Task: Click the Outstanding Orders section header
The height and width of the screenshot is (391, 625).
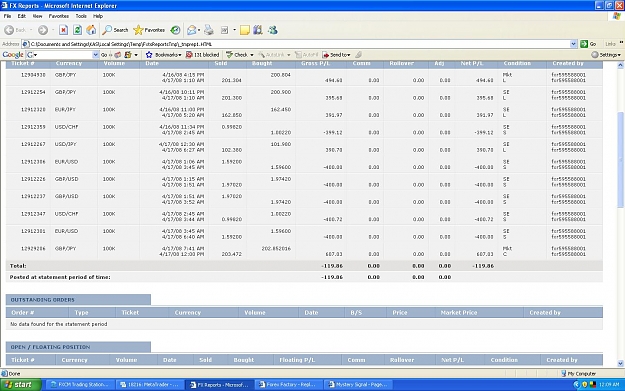Action: pyautogui.click(x=78, y=300)
